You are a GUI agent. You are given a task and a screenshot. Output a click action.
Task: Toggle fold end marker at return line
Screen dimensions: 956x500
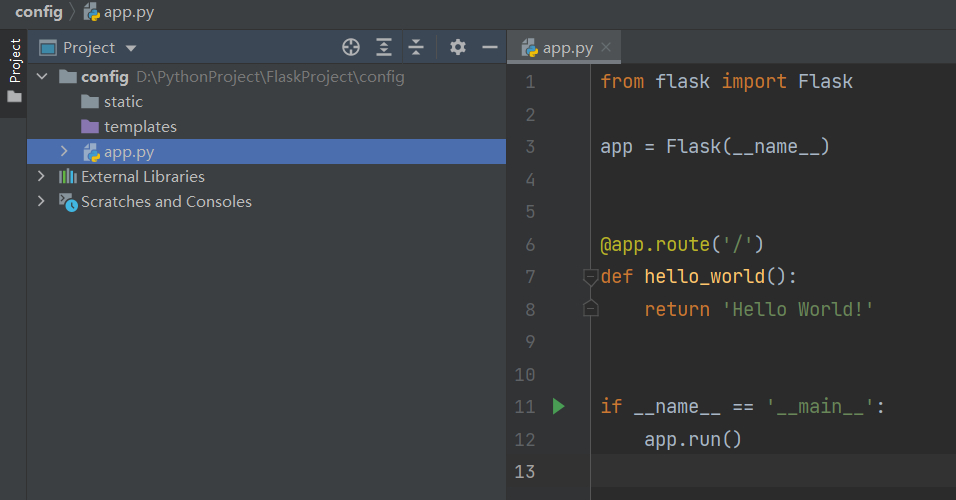coord(590,308)
